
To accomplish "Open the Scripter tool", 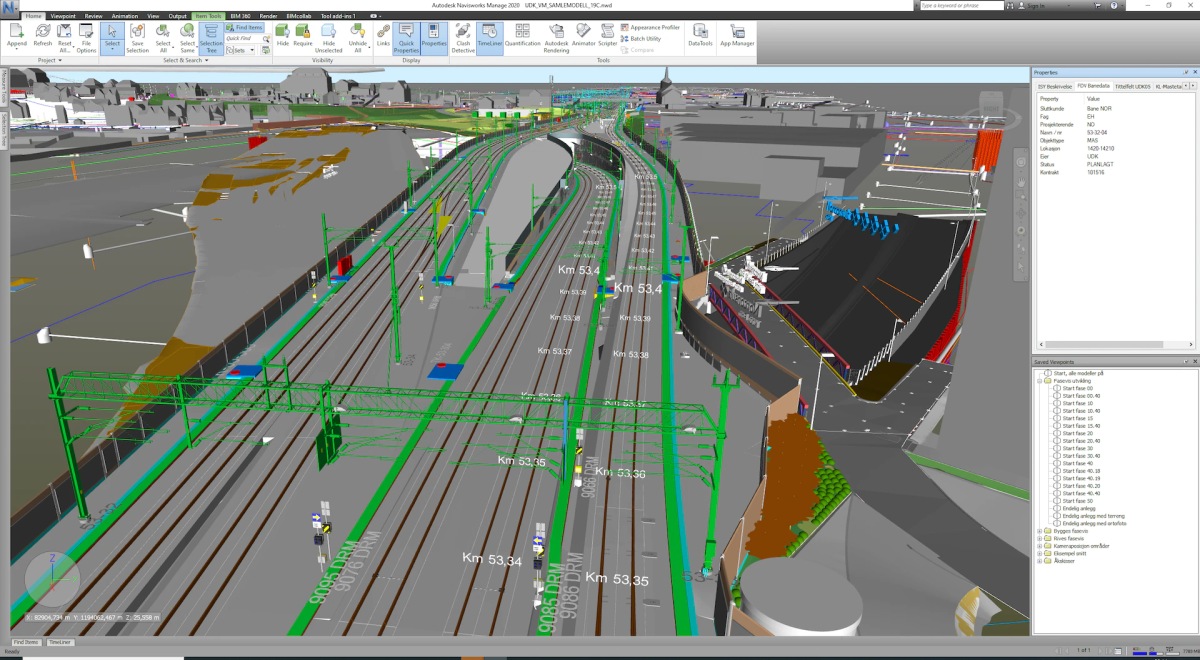I will [607, 37].
